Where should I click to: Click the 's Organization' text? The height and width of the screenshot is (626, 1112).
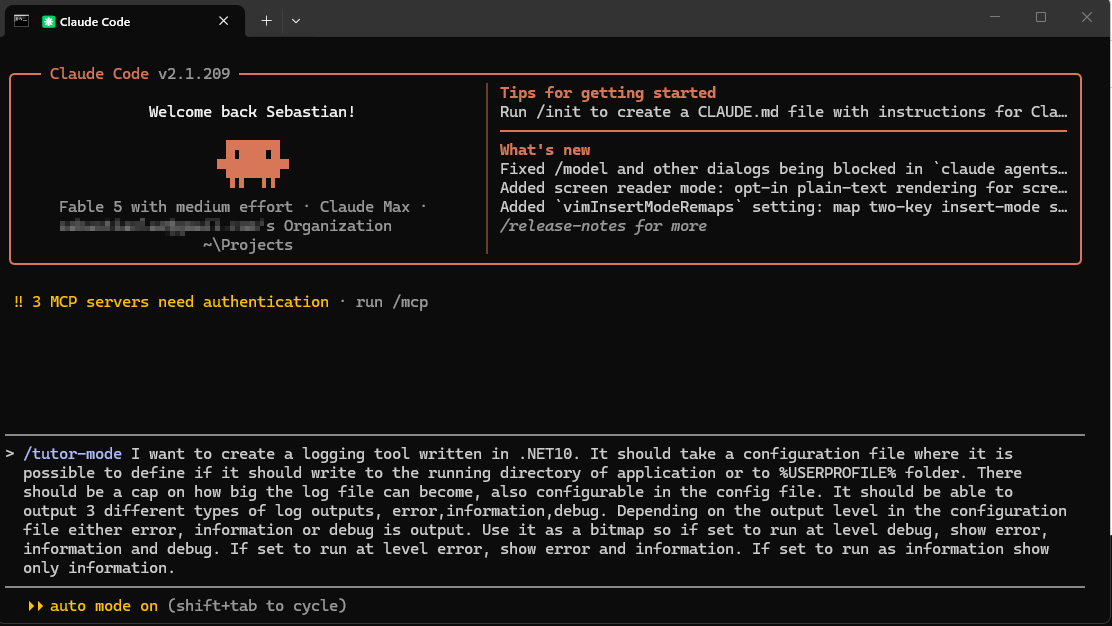coord(328,226)
